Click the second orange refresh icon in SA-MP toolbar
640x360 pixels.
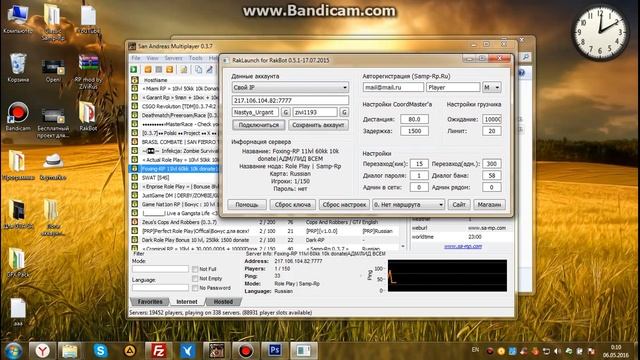click(169, 69)
